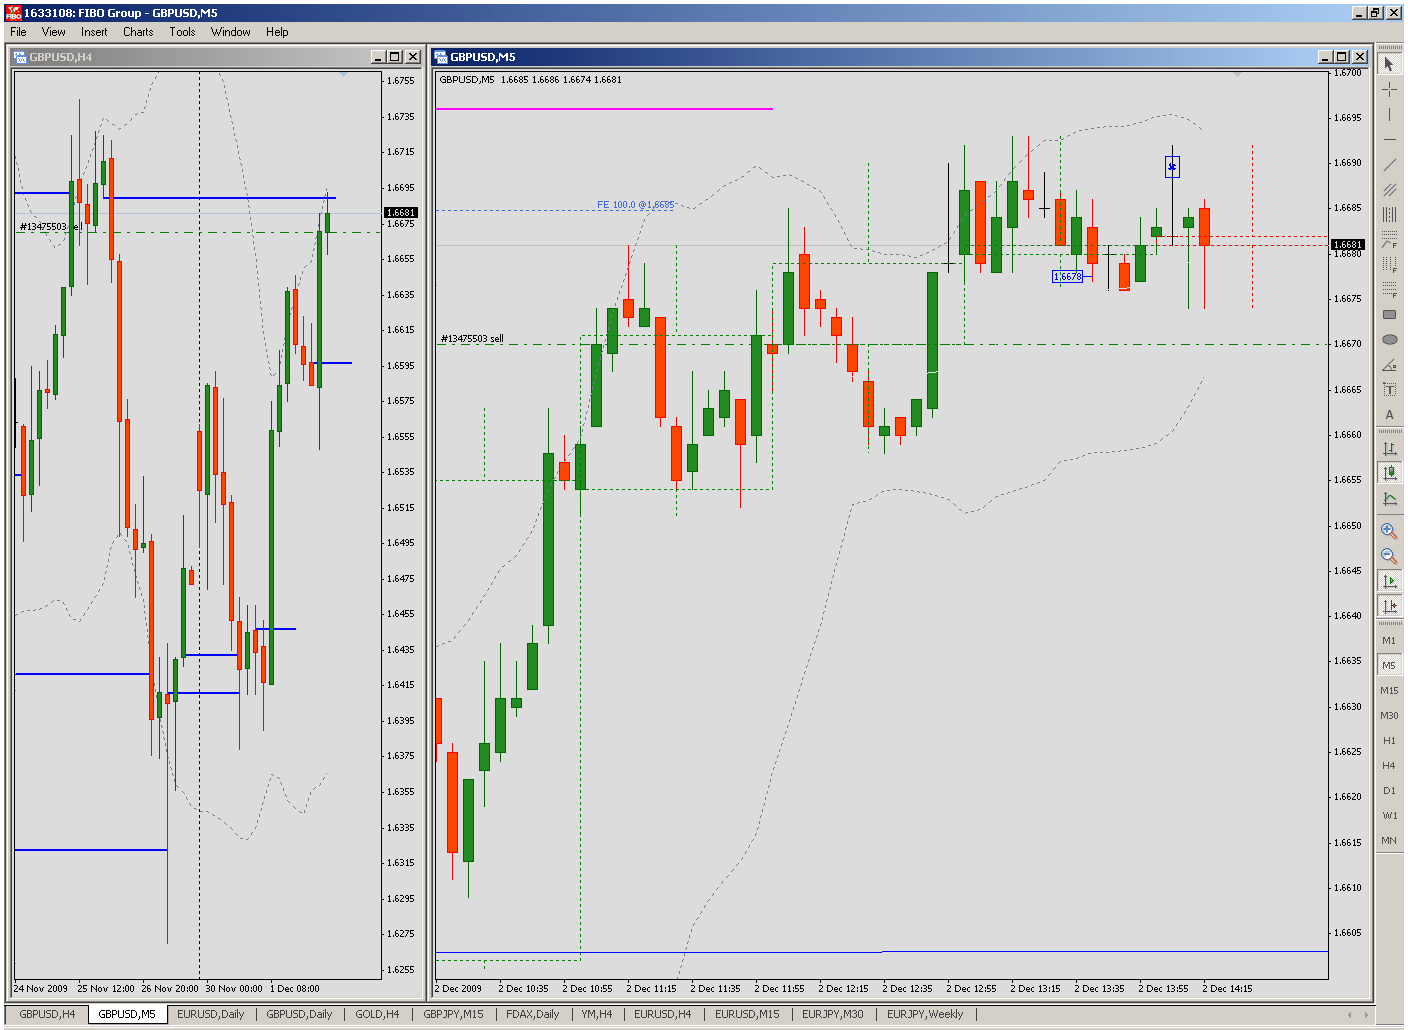Pick the rectangle drawing tool
The height and width of the screenshot is (1030, 1408).
click(x=1390, y=315)
